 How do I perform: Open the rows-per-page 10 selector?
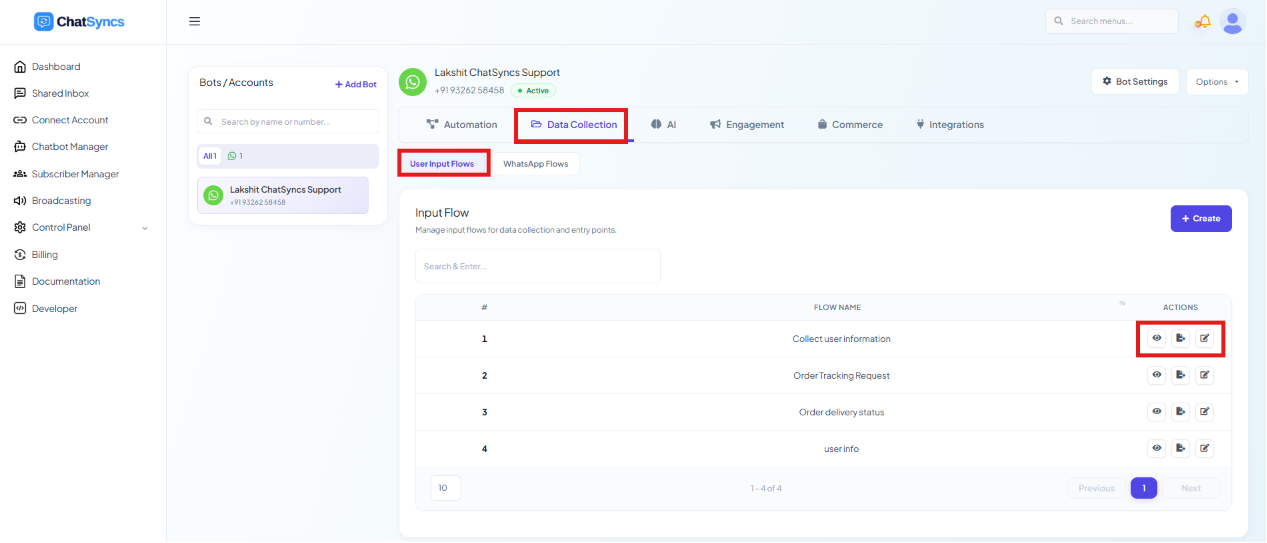coord(446,488)
